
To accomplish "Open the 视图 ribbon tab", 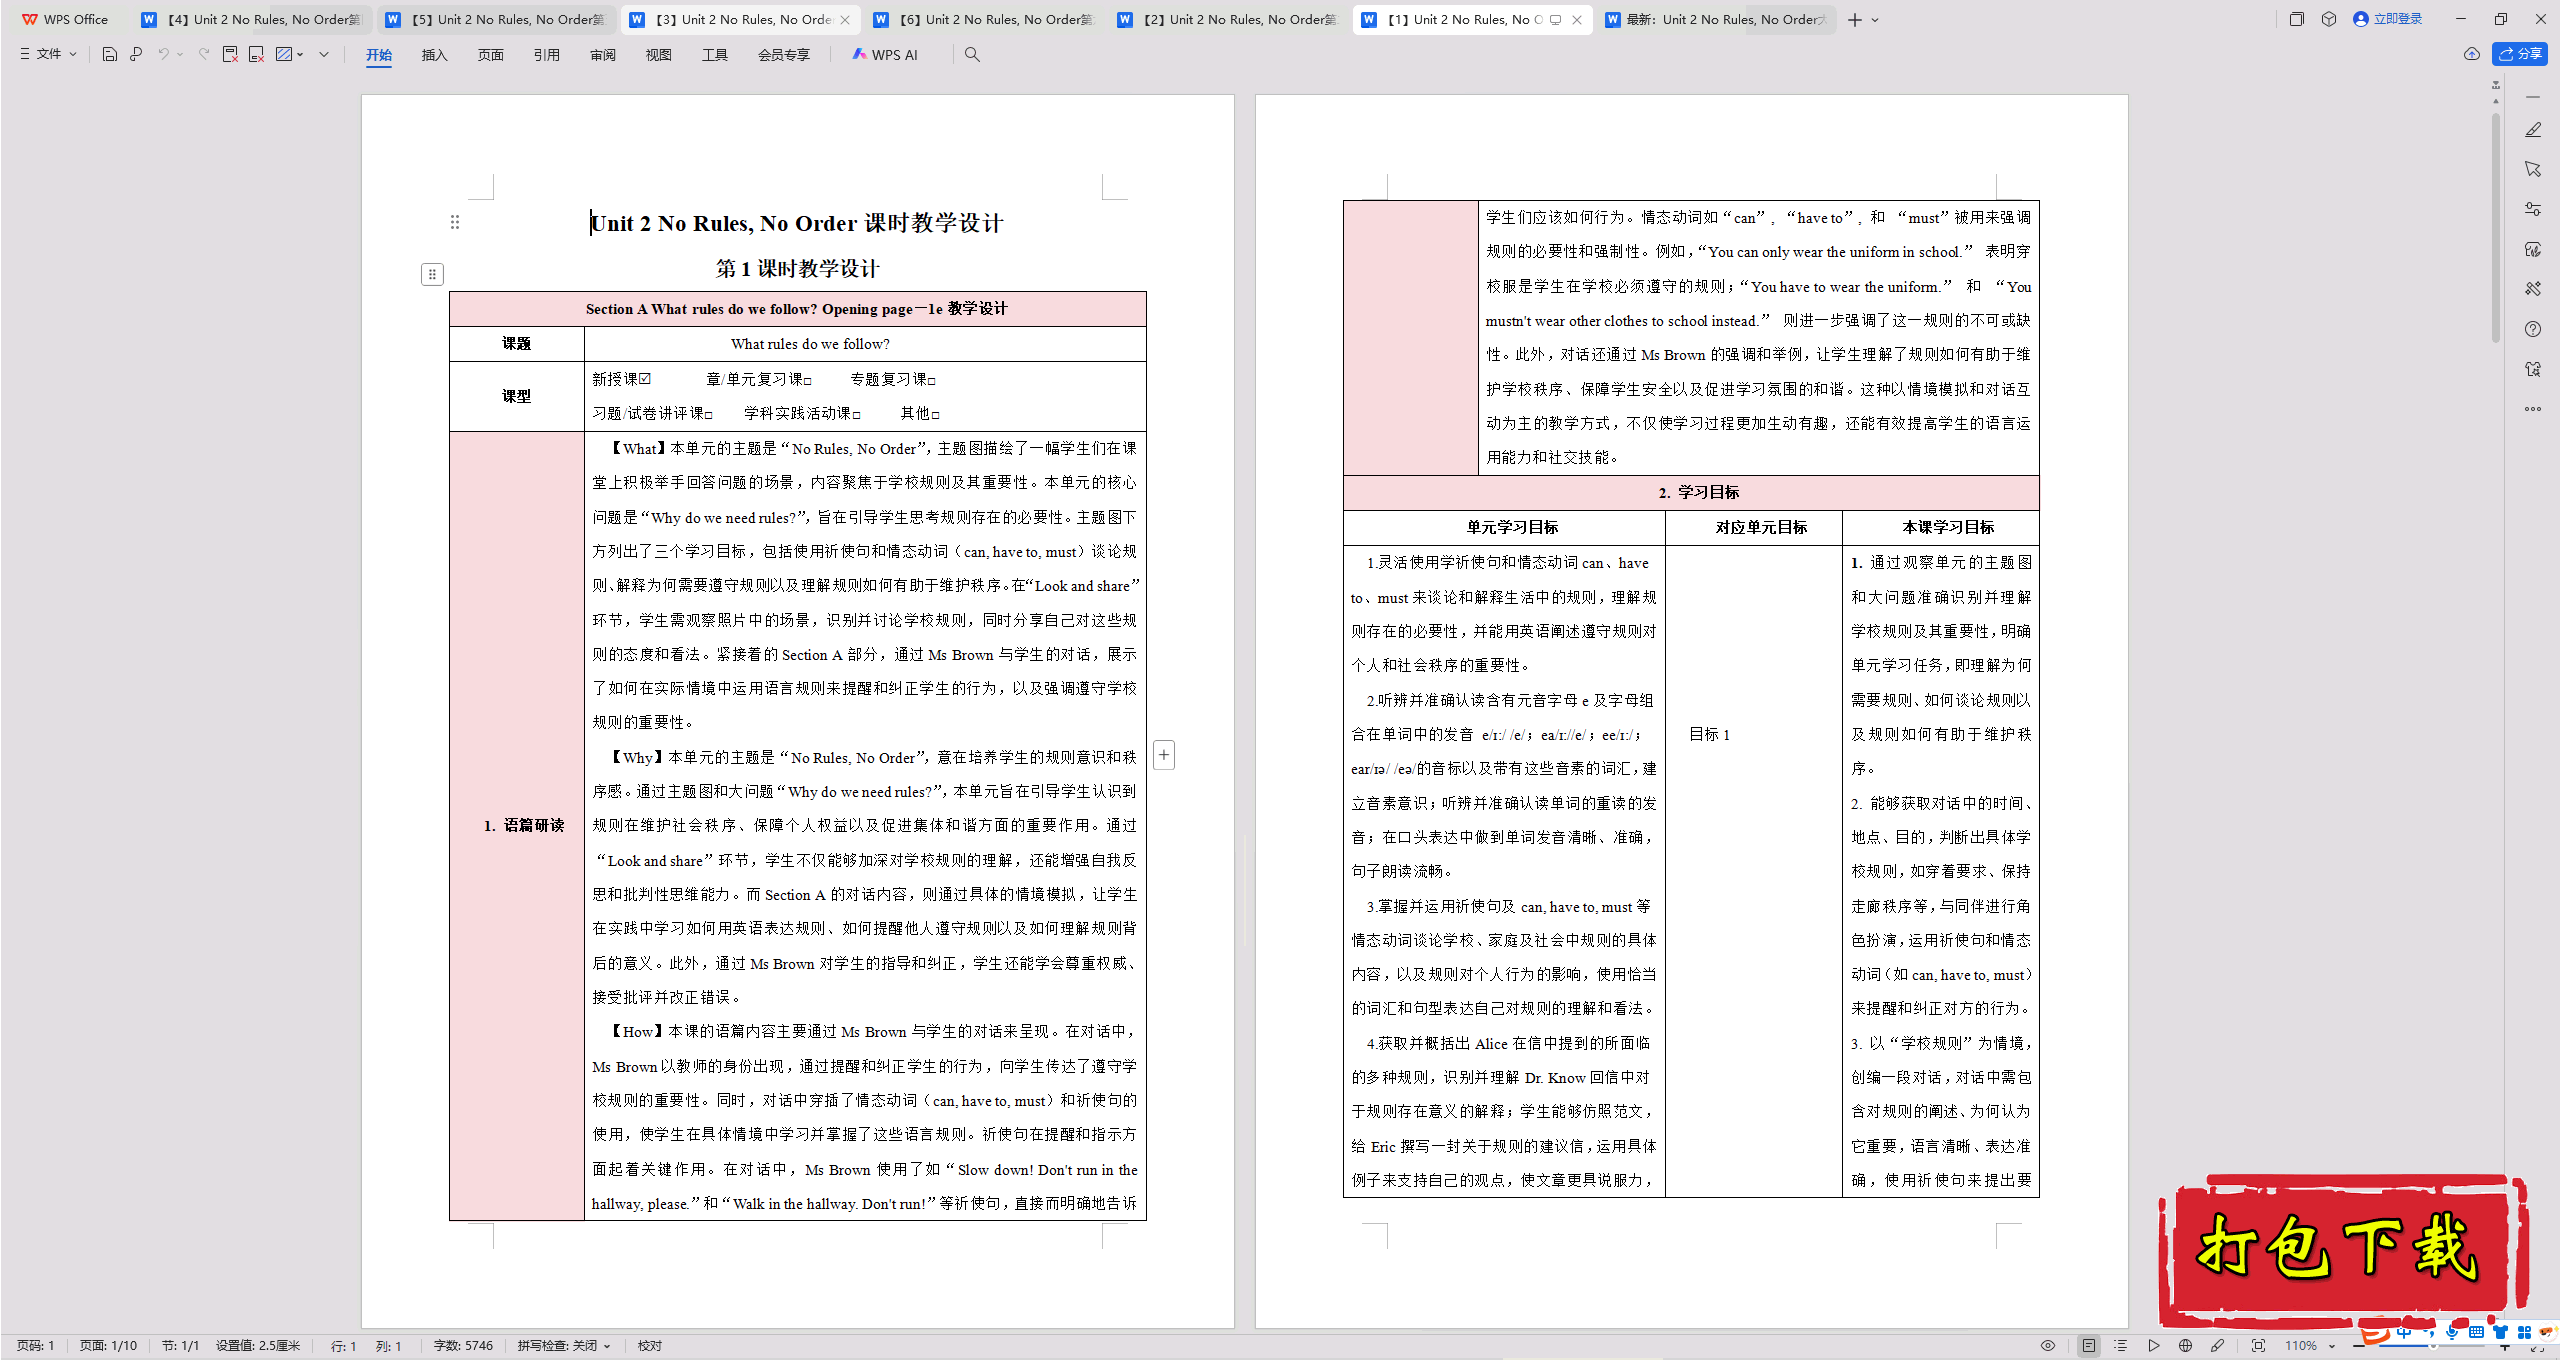I will 659,55.
